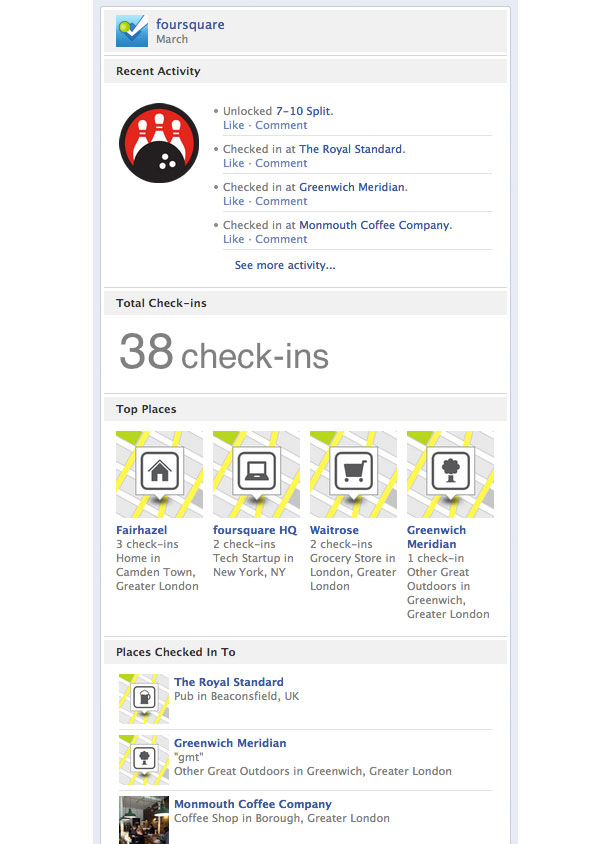Viewport: 600px width, 844px height.
Task: Select the foursquare HQ laptop map icon
Action: (256, 474)
